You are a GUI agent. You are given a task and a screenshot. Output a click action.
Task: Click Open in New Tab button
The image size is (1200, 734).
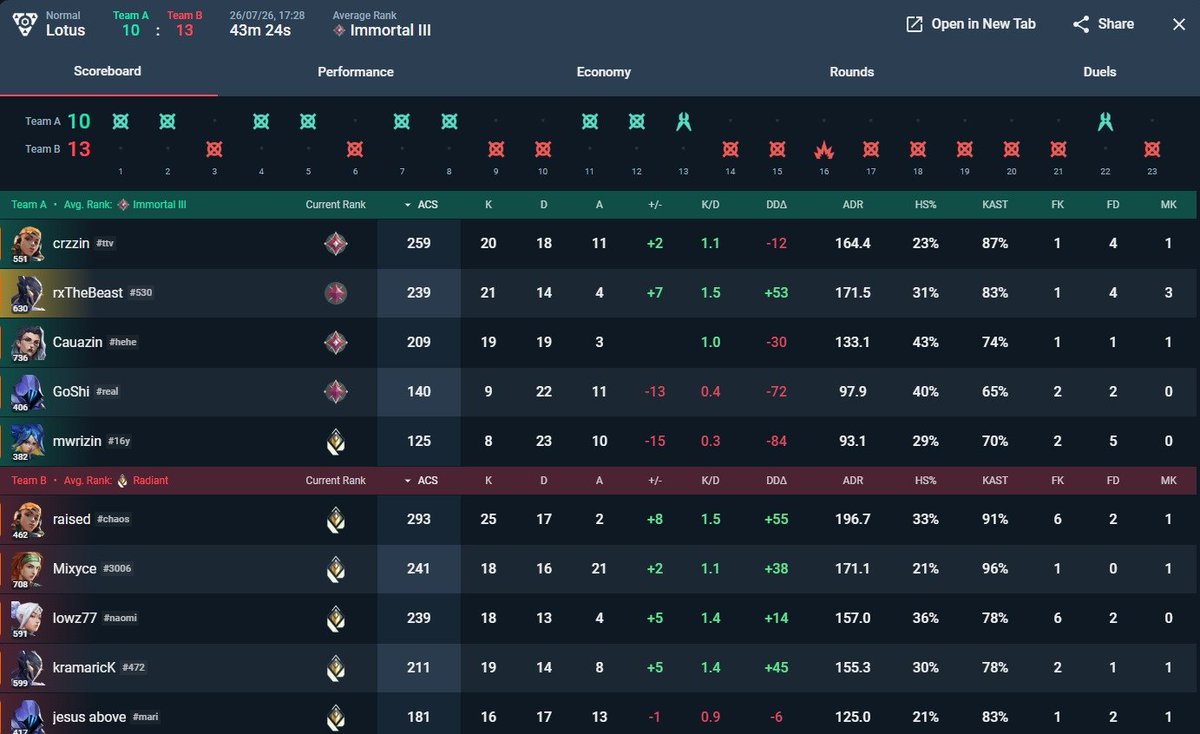(x=970, y=24)
